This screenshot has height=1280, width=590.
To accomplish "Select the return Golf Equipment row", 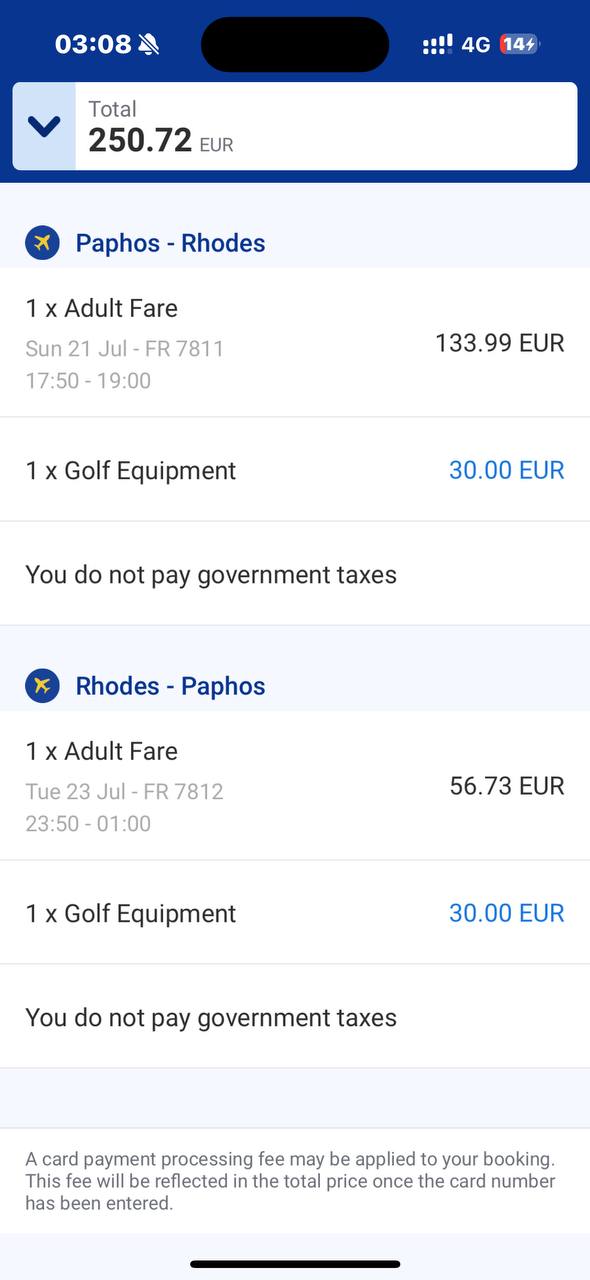I will coord(295,913).
